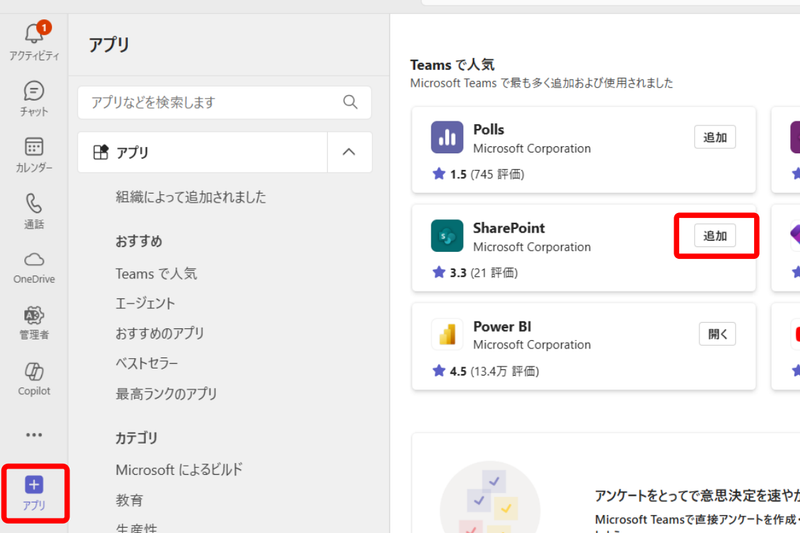Click the 3.3 (21 評価) rating text

[x=484, y=273]
